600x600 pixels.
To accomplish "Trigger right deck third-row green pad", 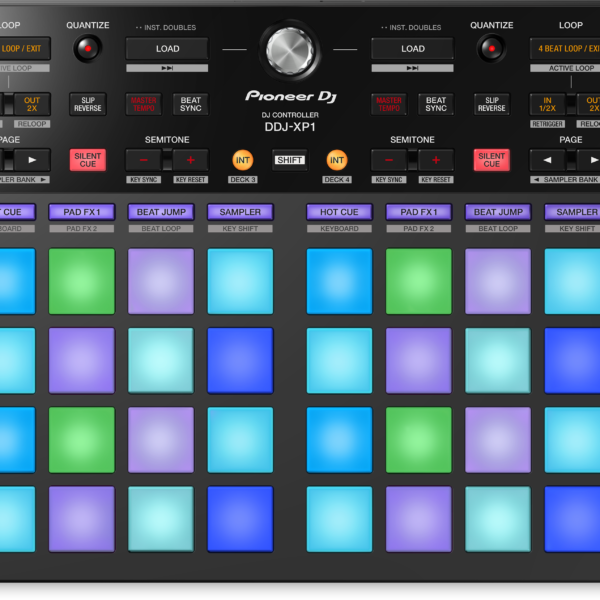I will (x=419, y=440).
